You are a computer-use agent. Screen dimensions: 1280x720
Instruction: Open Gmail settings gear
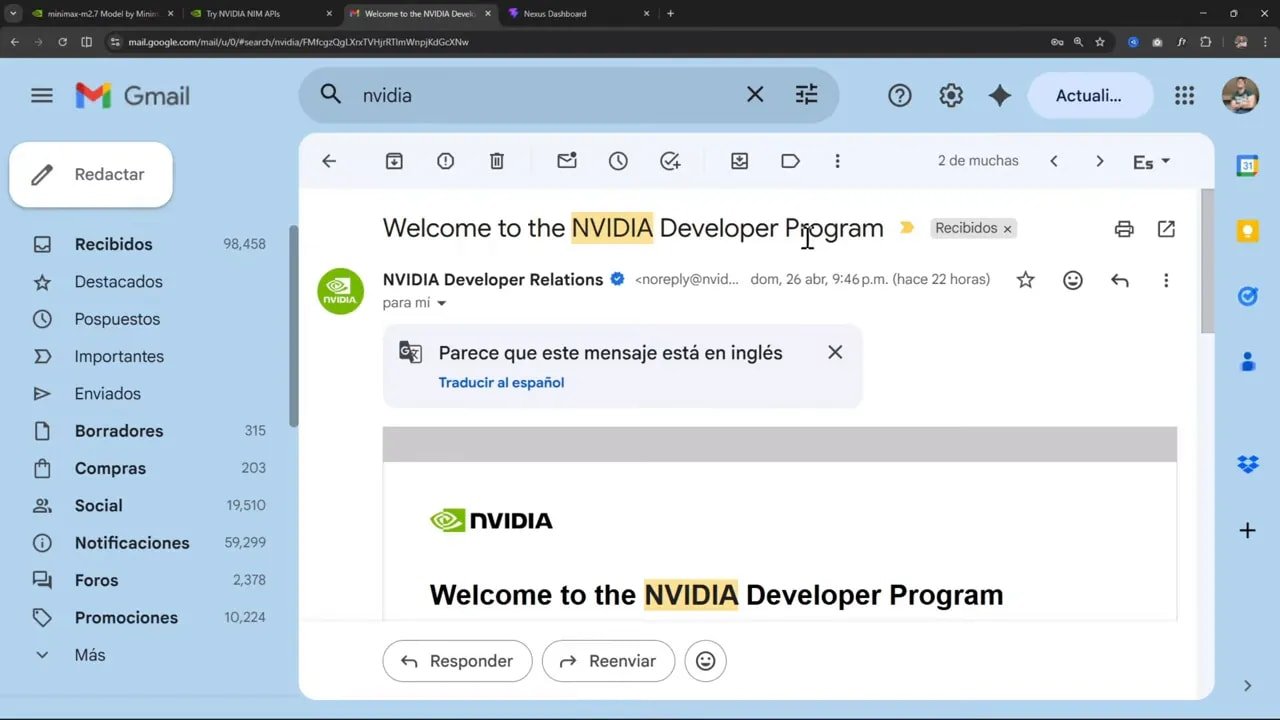click(x=951, y=95)
